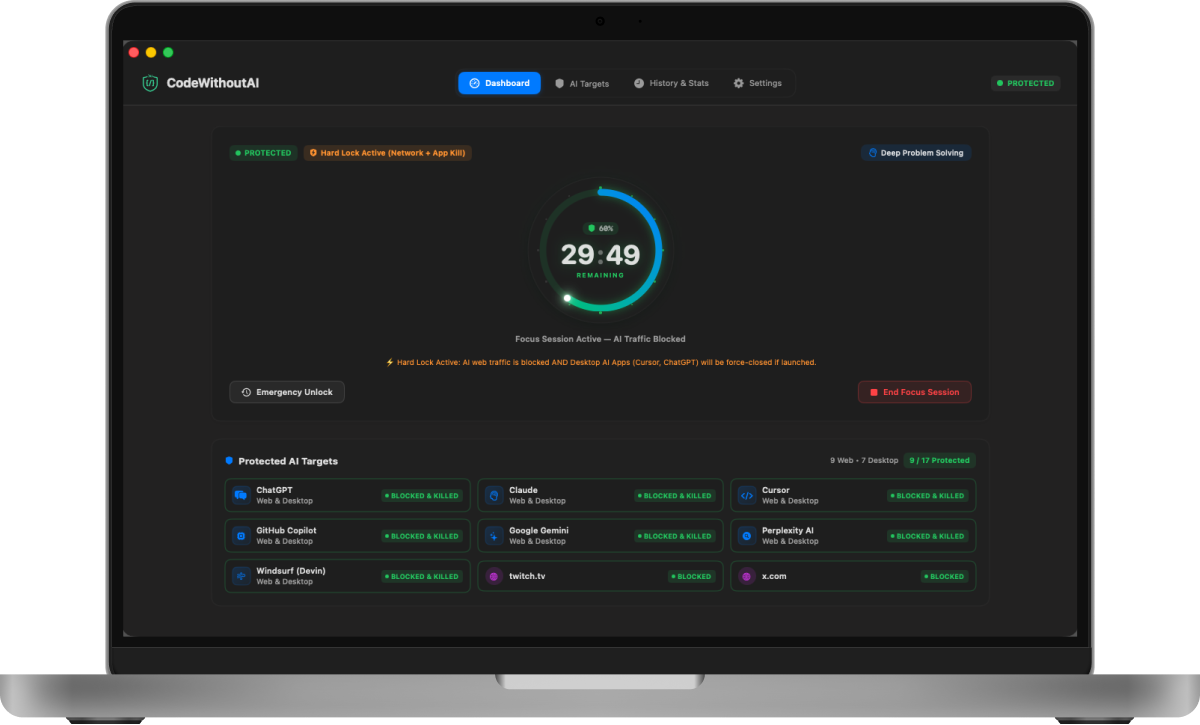This screenshot has height=725, width=1200.
Task: Click Google Gemini's BLOCKED & KILLED badge
Action: point(674,536)
